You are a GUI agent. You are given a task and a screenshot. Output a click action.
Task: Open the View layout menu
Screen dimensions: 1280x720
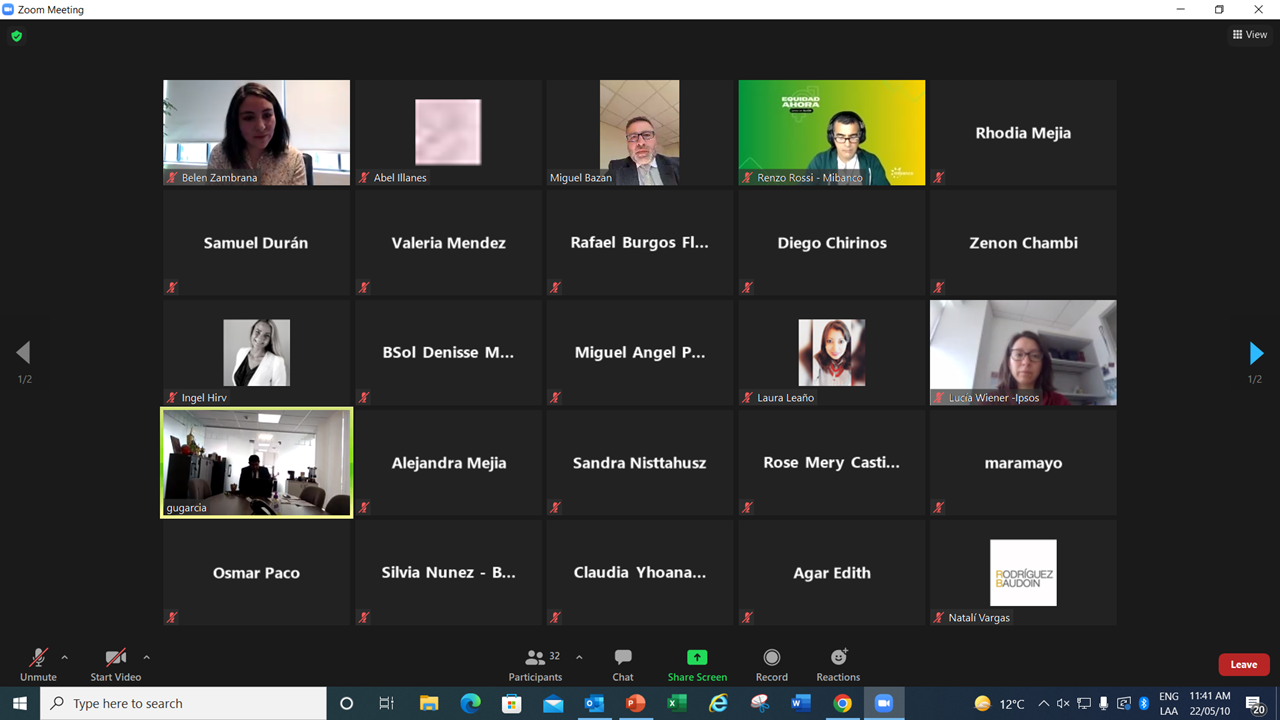point(1250,35)
